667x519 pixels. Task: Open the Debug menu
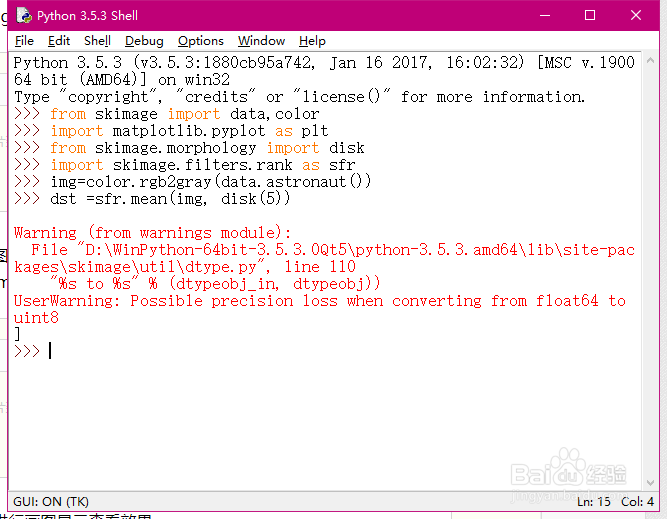coord(144,41)
